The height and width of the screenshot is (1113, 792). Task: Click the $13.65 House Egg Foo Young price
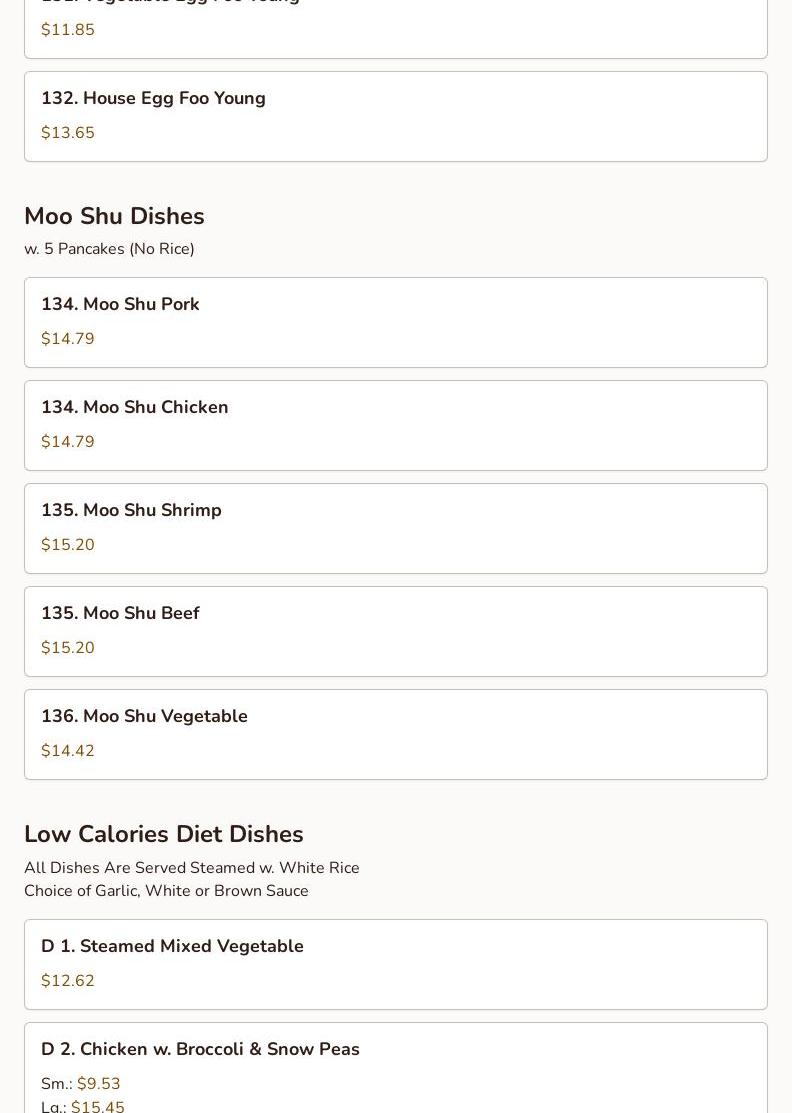click(68, 133)
